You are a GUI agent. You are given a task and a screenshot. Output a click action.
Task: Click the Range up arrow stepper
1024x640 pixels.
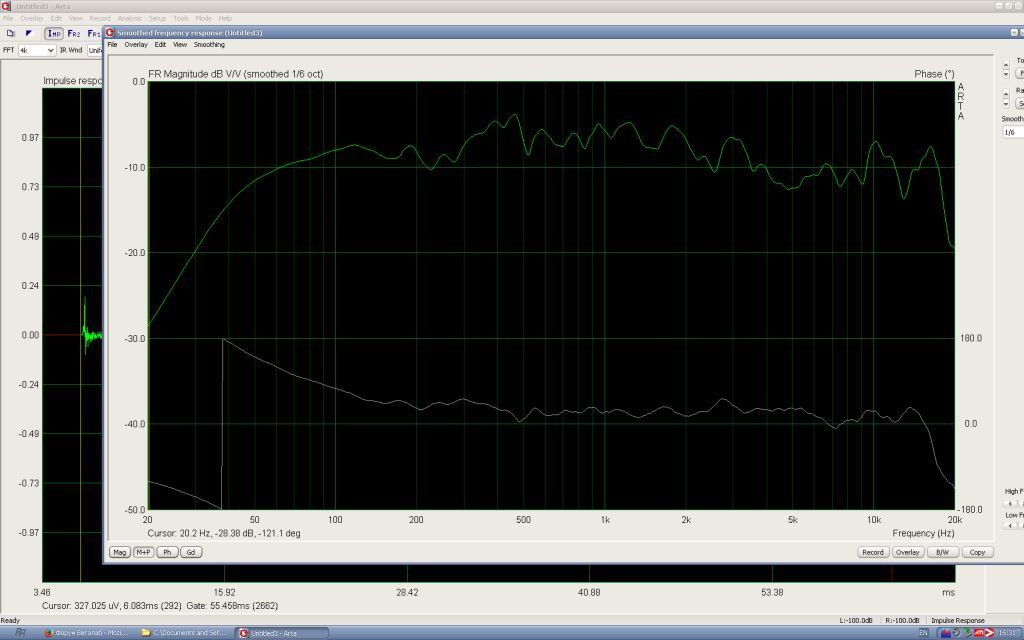[x=1006, y=94]
